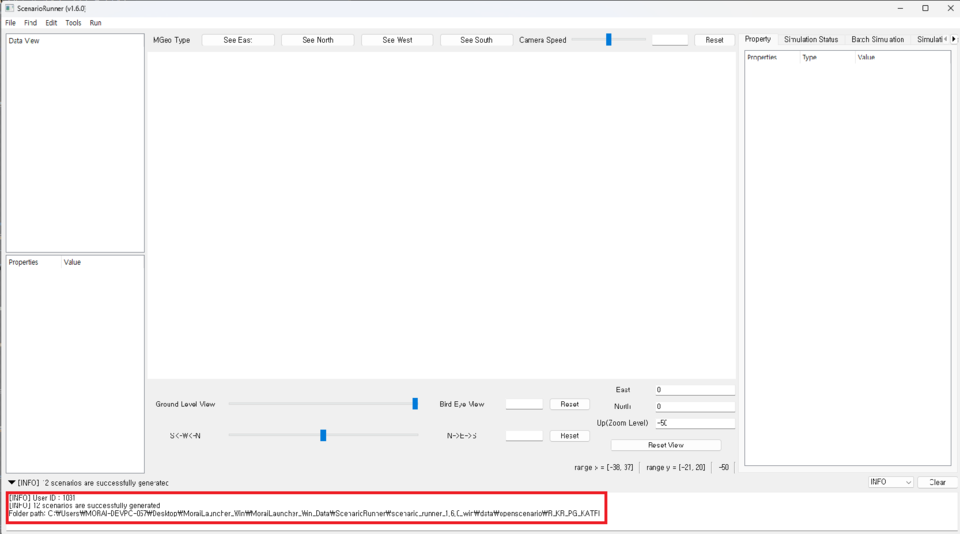Switch to the Simulation Status tab
960x534 pixels.
(811, 39)
